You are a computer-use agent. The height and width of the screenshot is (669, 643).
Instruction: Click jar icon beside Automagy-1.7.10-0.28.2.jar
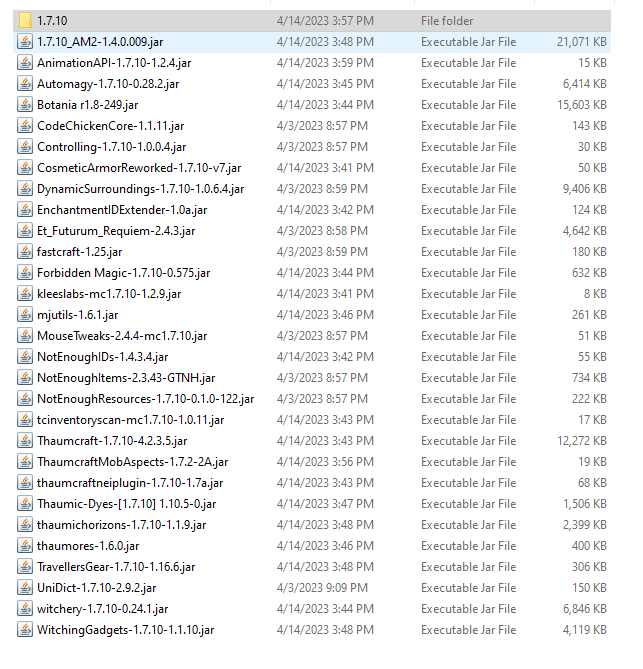point(25,84)
